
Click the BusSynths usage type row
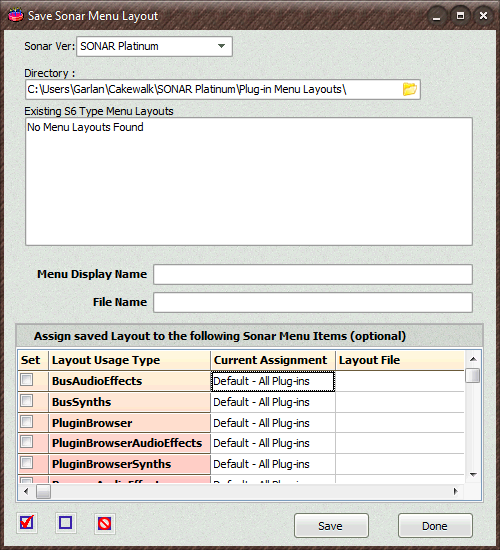point(129,402)
